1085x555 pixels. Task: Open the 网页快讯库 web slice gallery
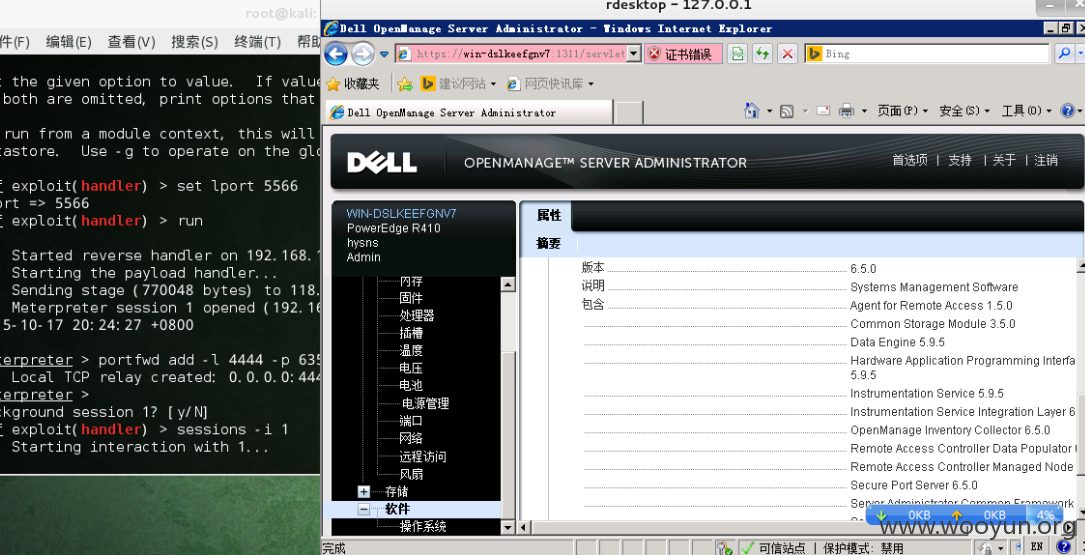click(x=550, y=84)
